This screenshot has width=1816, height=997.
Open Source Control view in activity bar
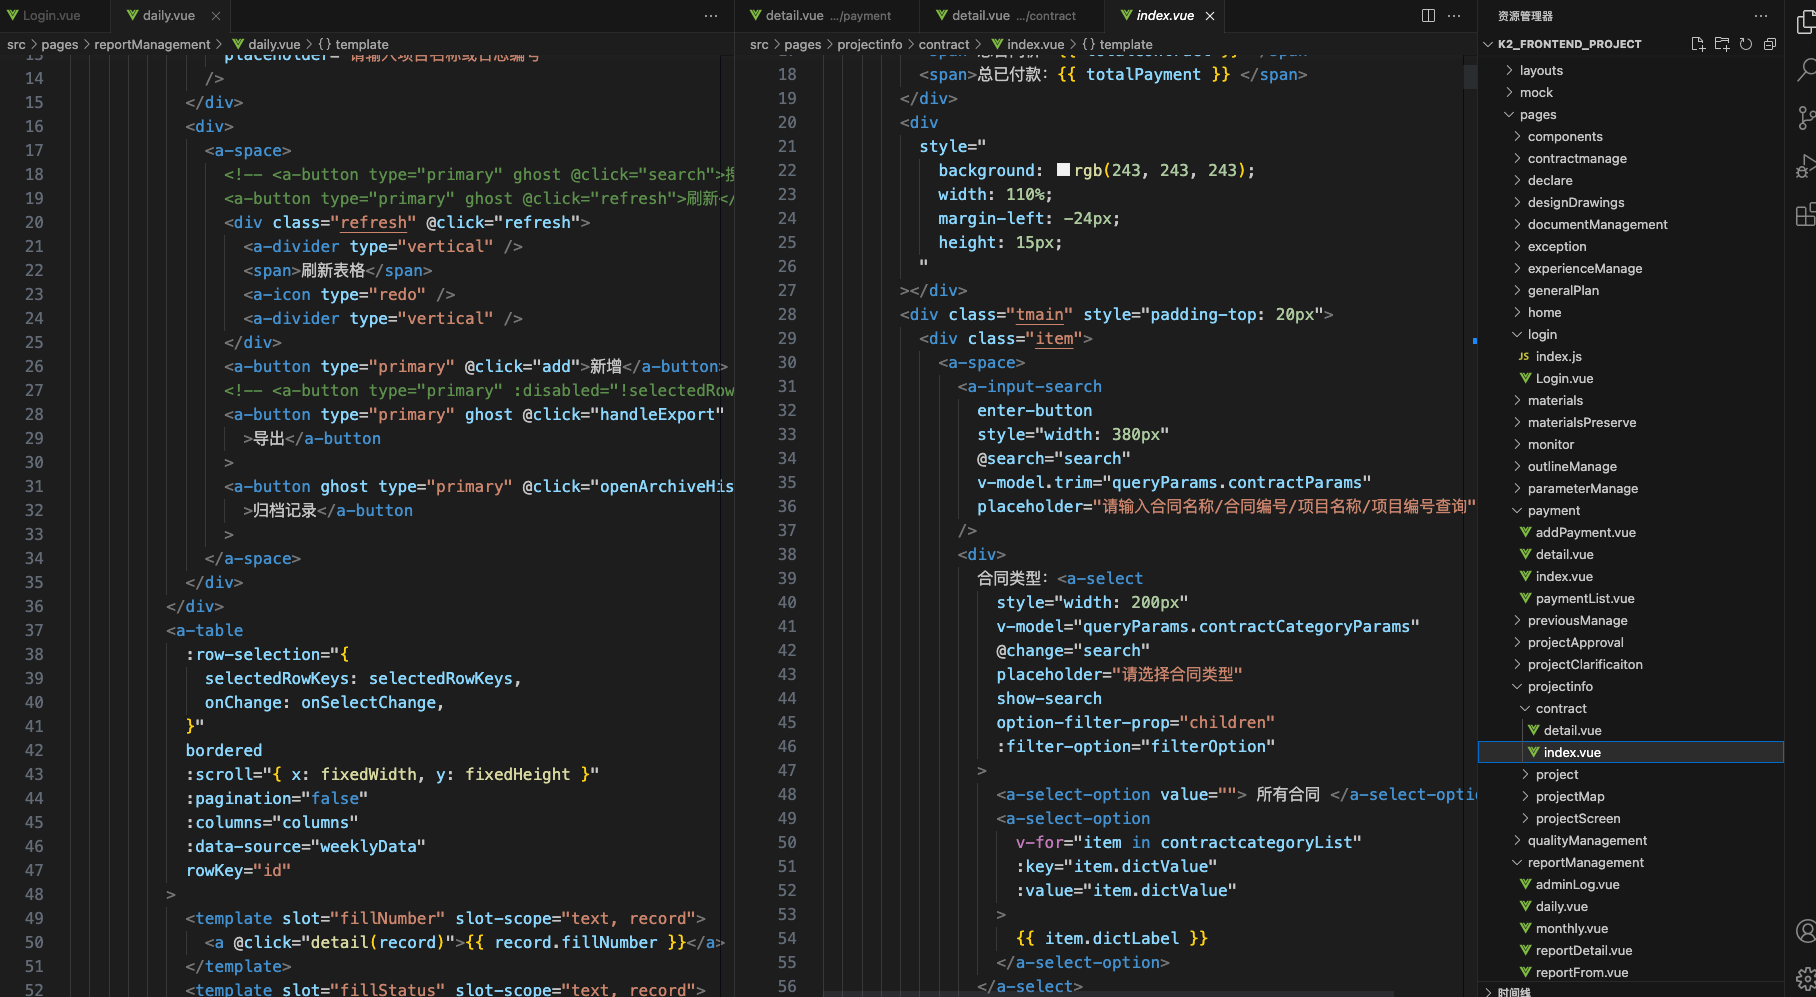click(1805, 118)
